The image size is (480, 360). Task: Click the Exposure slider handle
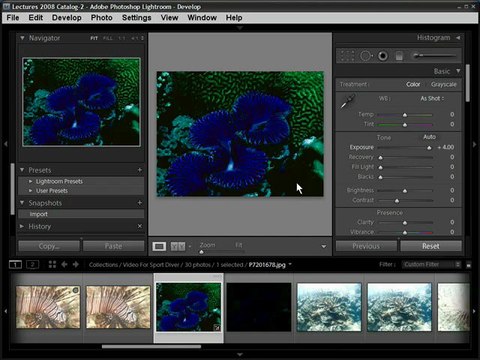click(429, 147)
